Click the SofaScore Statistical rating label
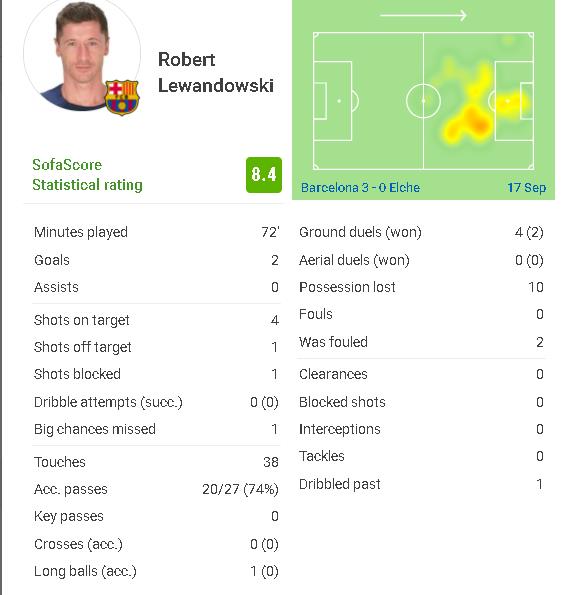 [87, 175]
